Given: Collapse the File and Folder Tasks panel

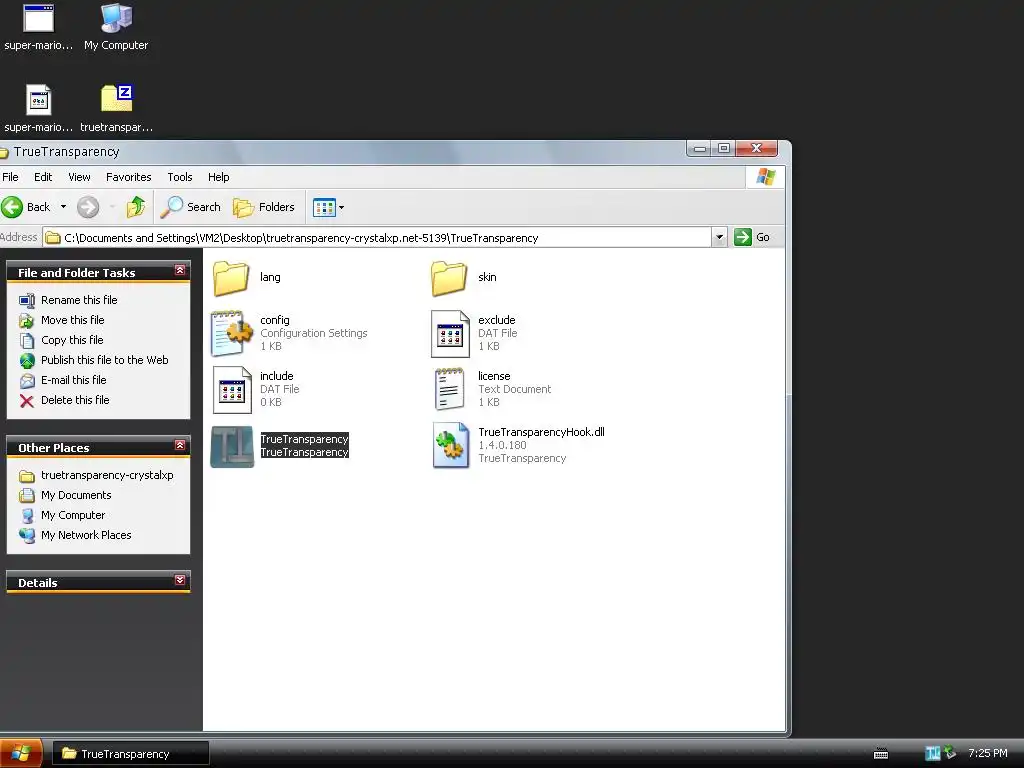Looking at the screenshot, I should 180,270.
